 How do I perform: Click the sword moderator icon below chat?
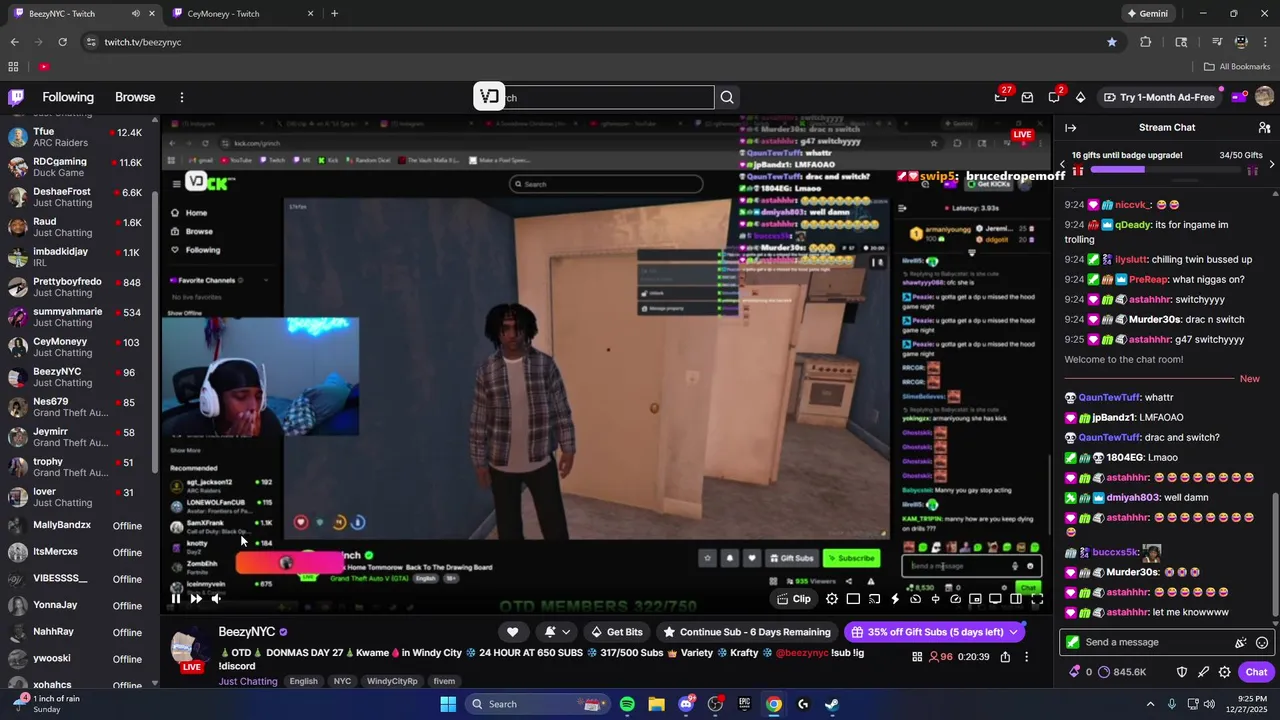click(1203, 672)
